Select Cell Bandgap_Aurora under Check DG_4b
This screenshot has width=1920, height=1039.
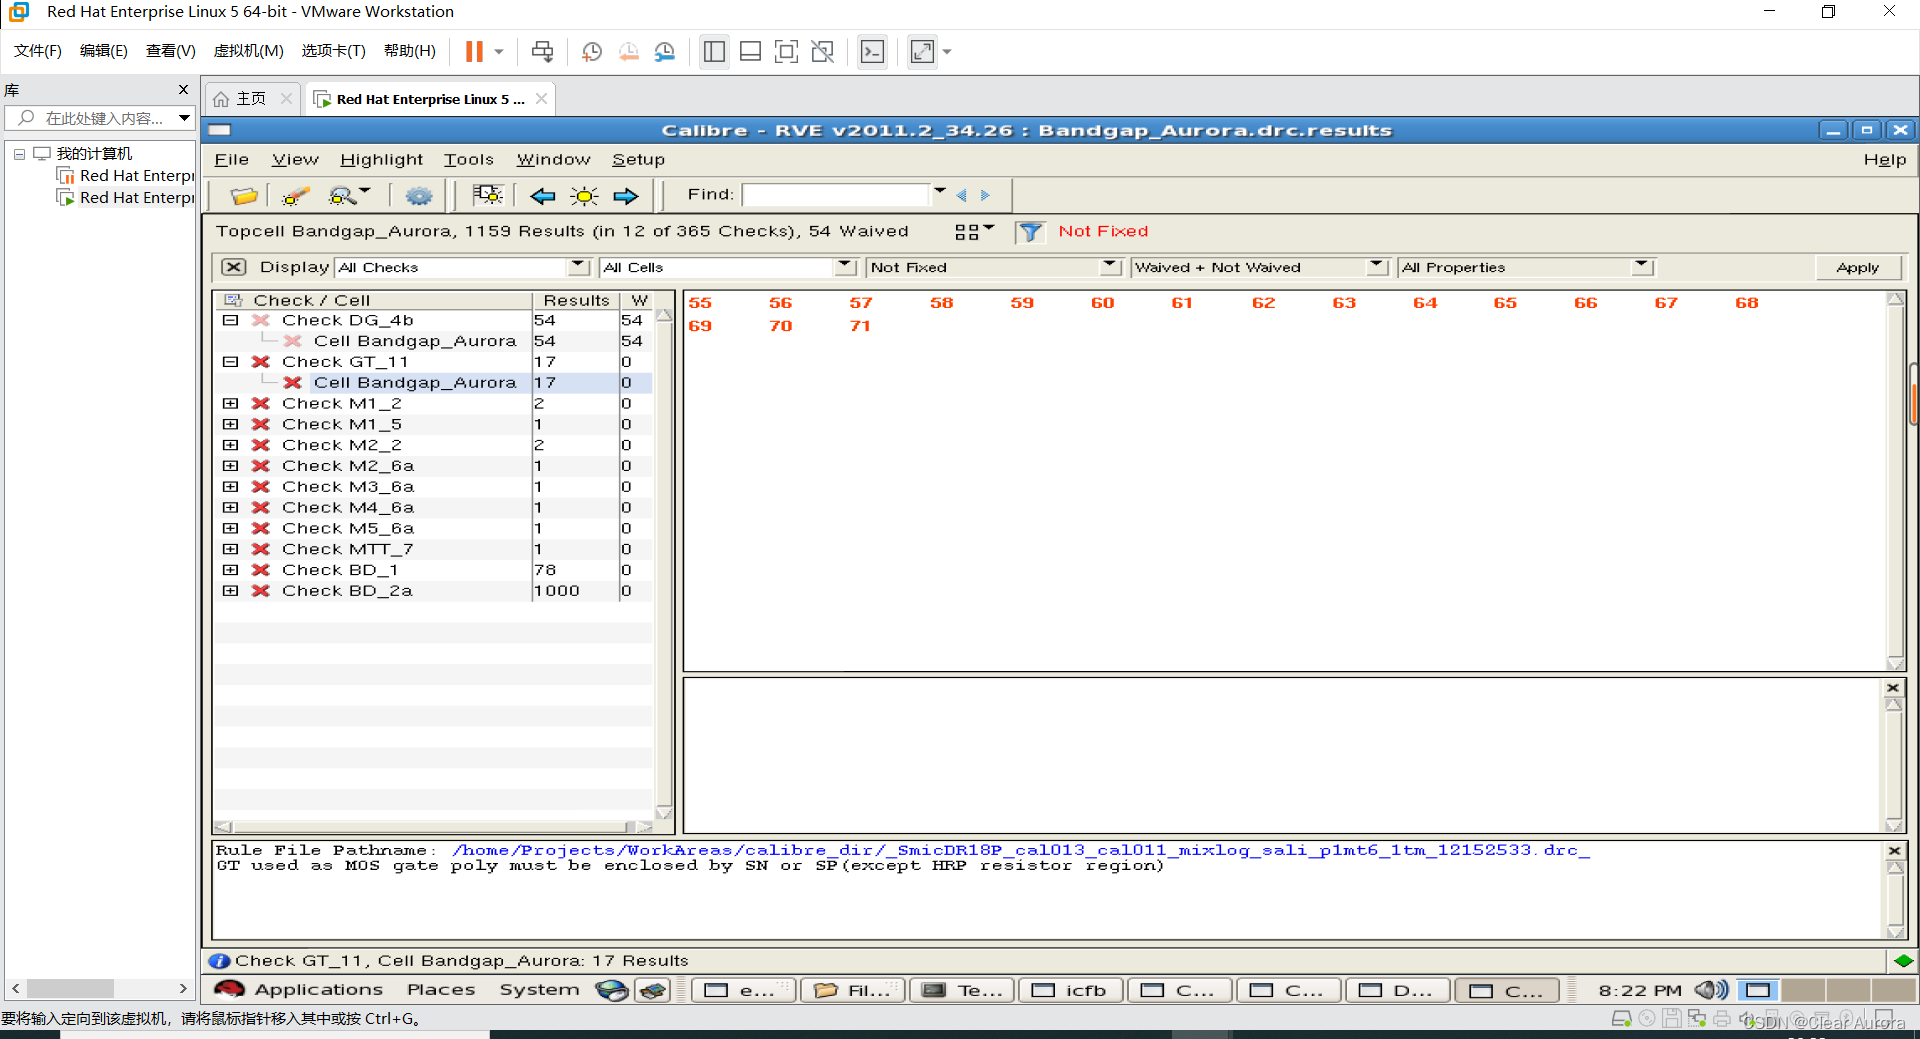click(x=414, y=341)
